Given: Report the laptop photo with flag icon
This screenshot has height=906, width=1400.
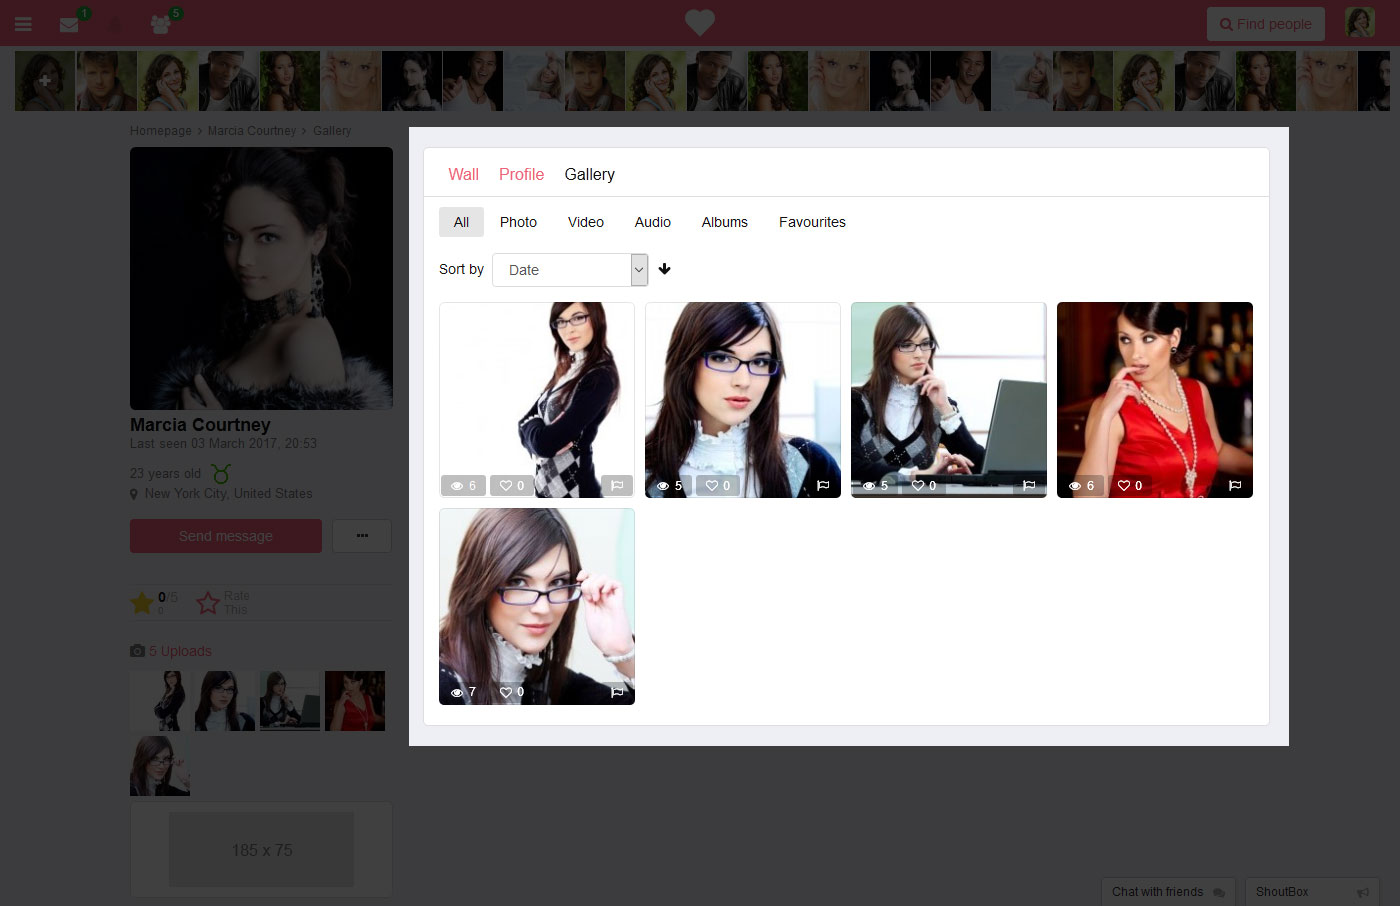Looking at the screenshot, I should coord(1029,485).
